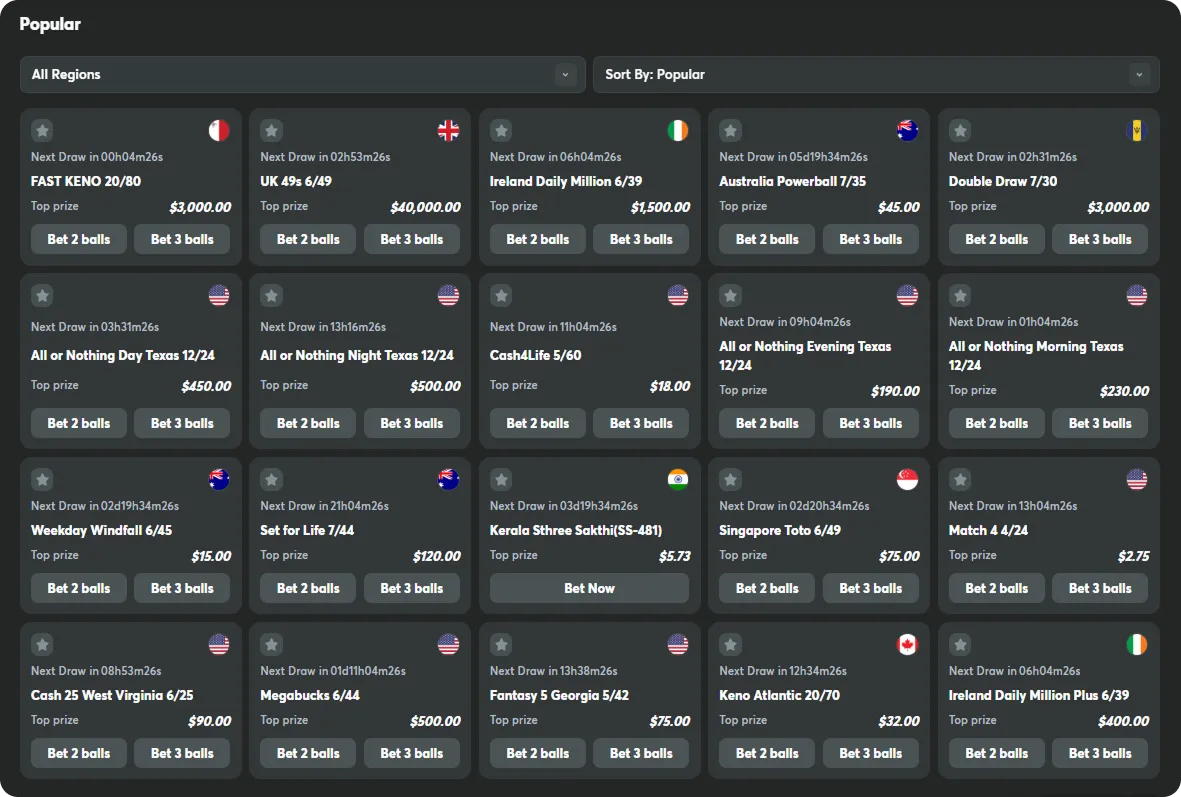Expand the Sort By: Popular dropdown
The image size is (1181, 797).
(x=876, y=75)
